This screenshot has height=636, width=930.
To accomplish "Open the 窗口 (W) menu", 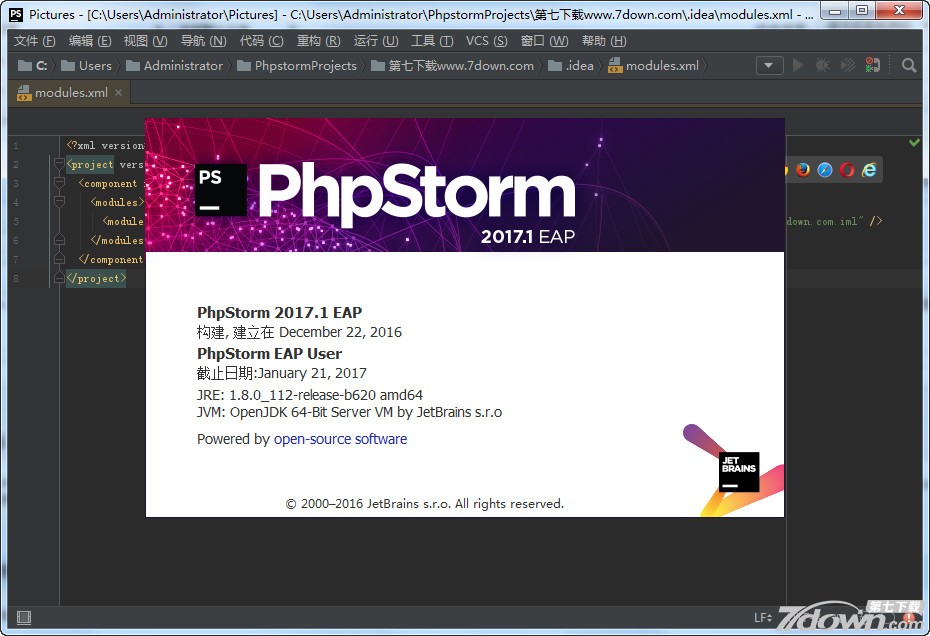I will (x=544, y=40).
